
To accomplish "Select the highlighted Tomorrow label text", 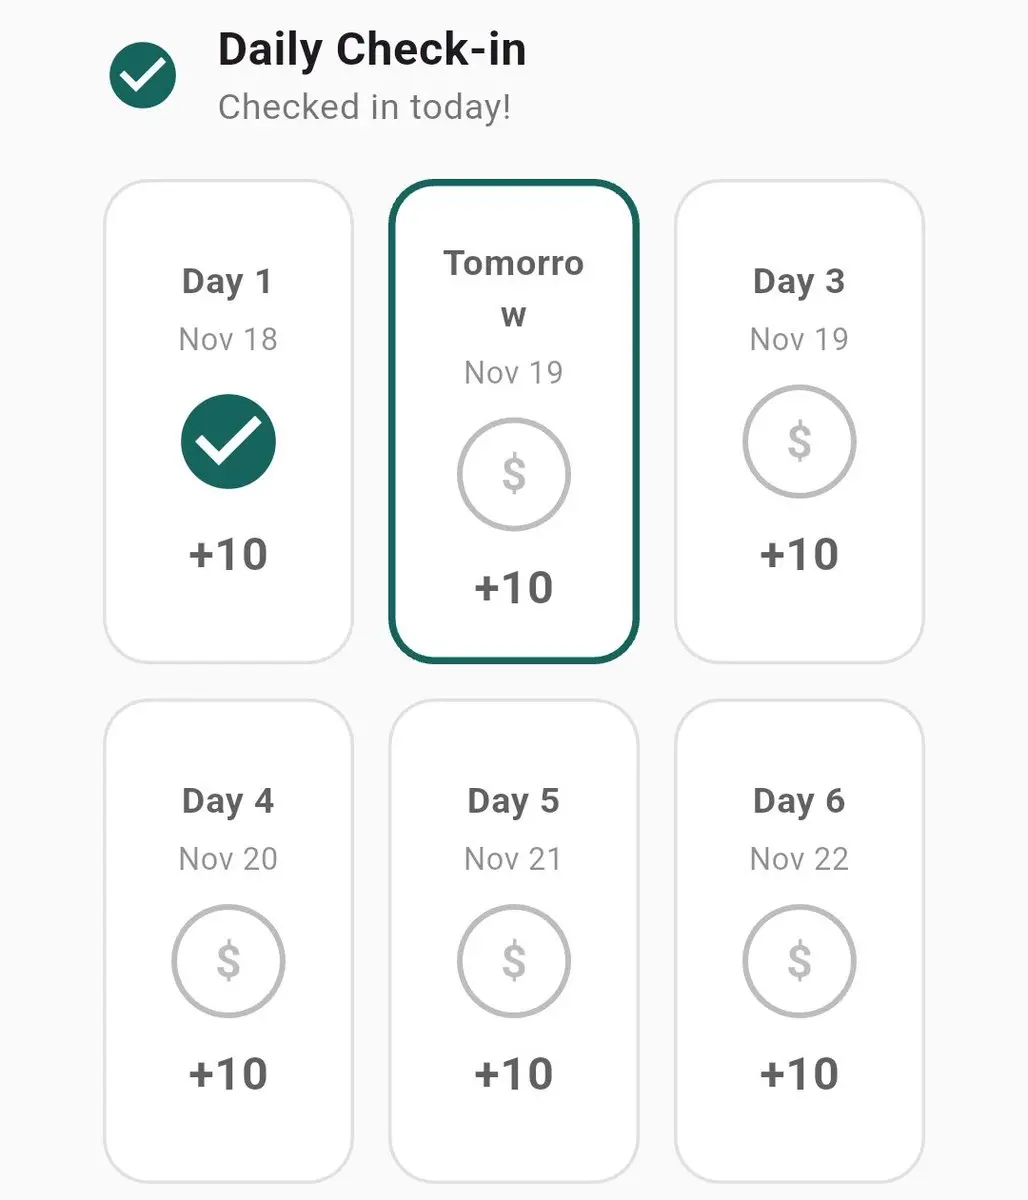I will [x=513, y=288].
